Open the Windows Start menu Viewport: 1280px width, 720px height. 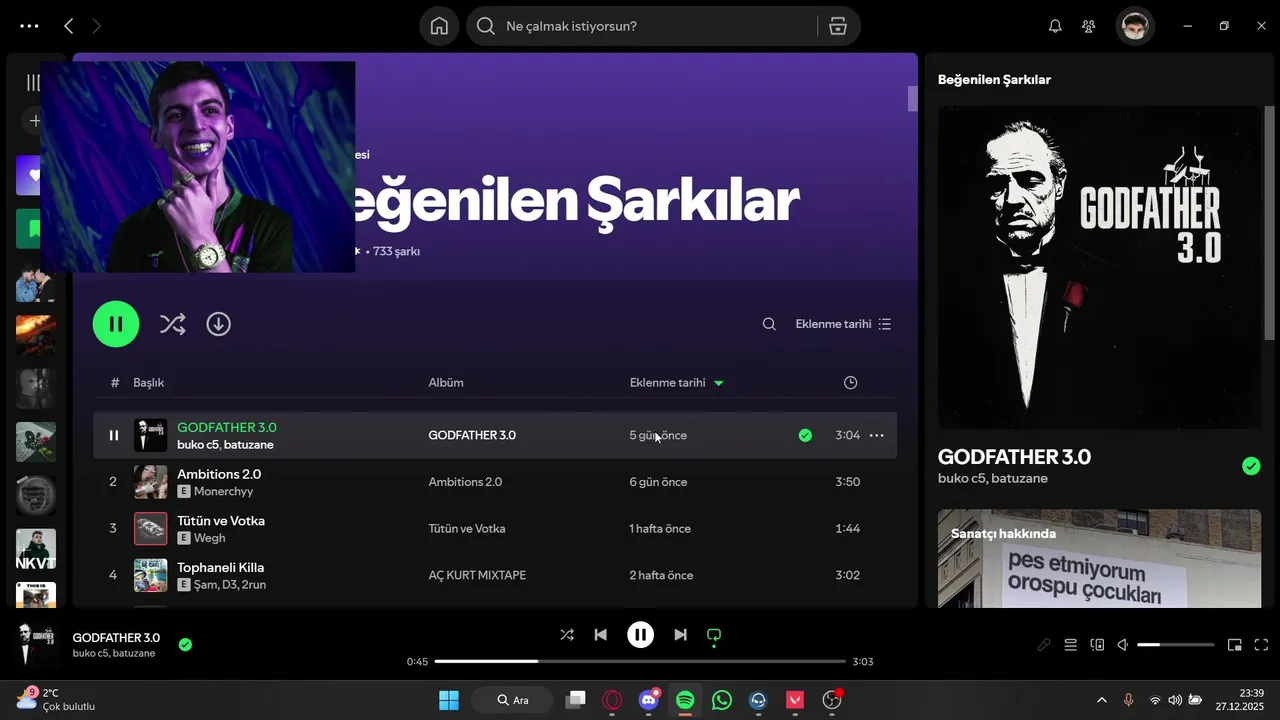448,700
